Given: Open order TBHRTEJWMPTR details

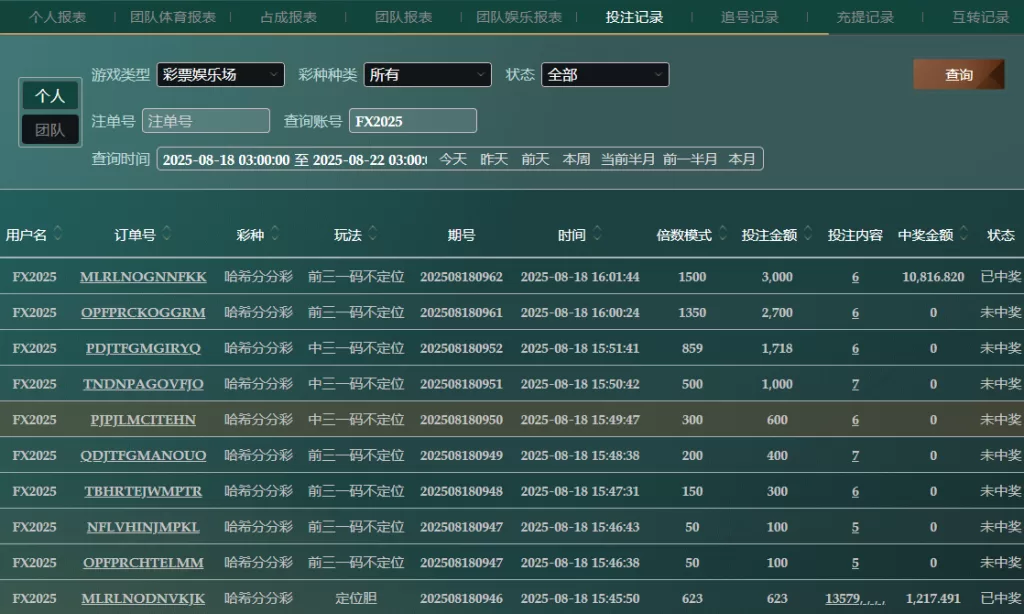Looking at the screenshot, I should (x=143, y=491).
